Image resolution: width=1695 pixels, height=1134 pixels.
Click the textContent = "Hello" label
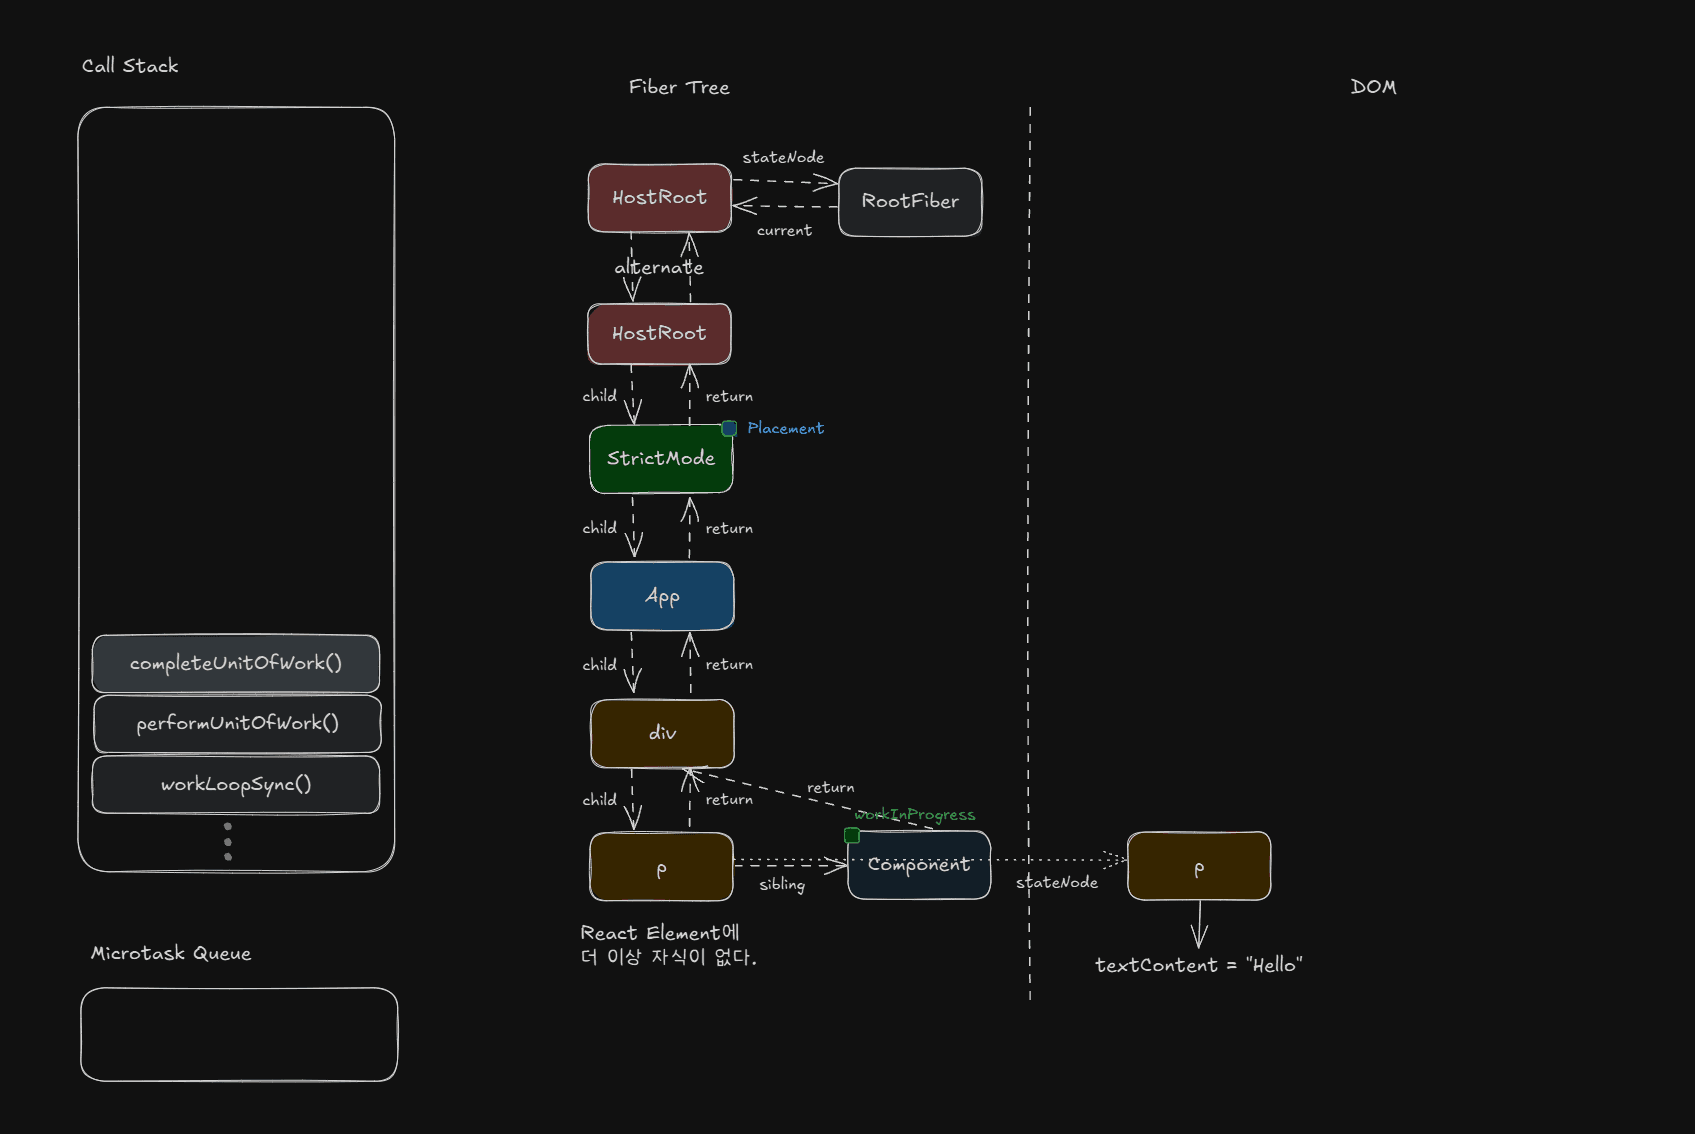[1198, 965]
